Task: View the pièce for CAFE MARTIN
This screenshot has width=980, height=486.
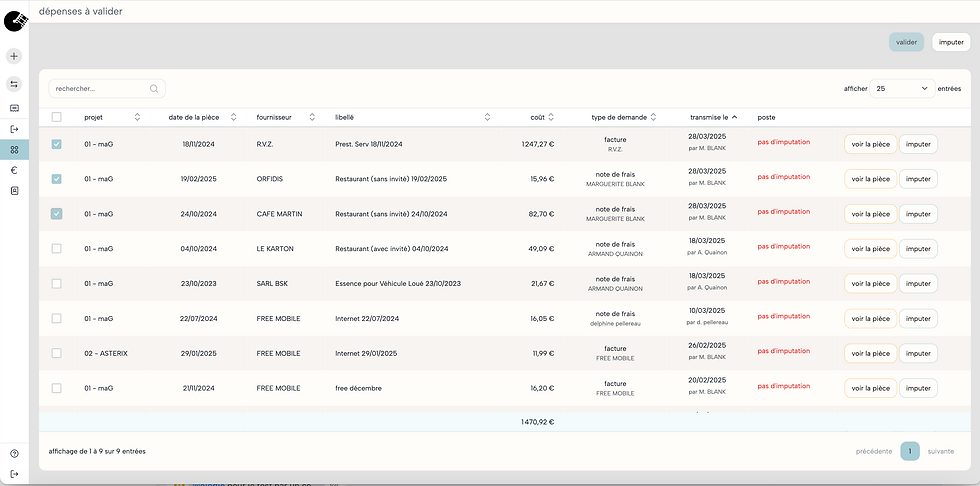Action: (x=870, y=214)
